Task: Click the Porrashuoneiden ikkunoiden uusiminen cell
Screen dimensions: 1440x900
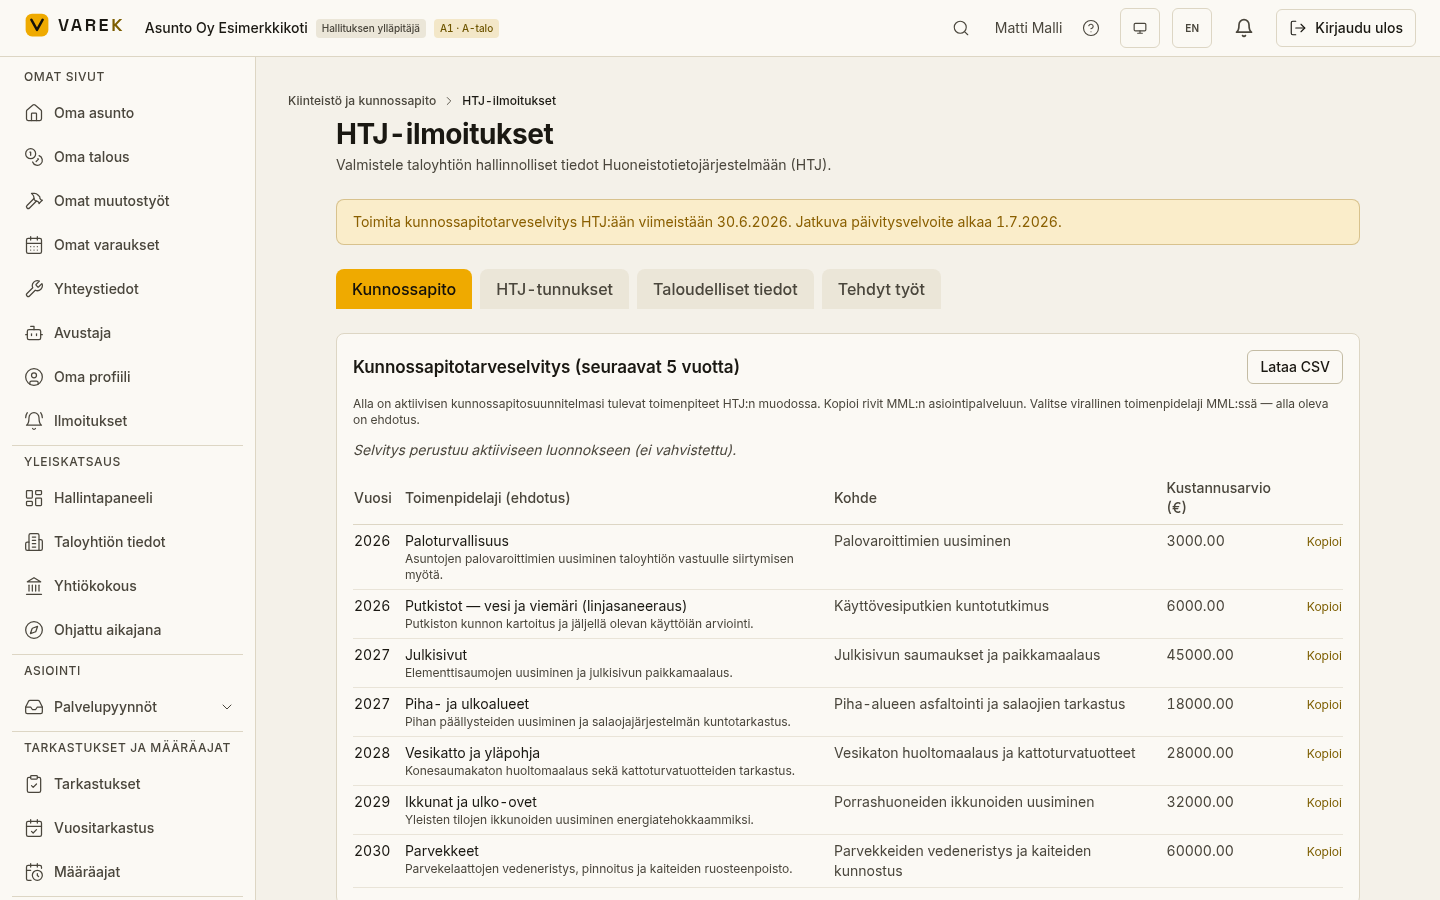Action: 964,802
